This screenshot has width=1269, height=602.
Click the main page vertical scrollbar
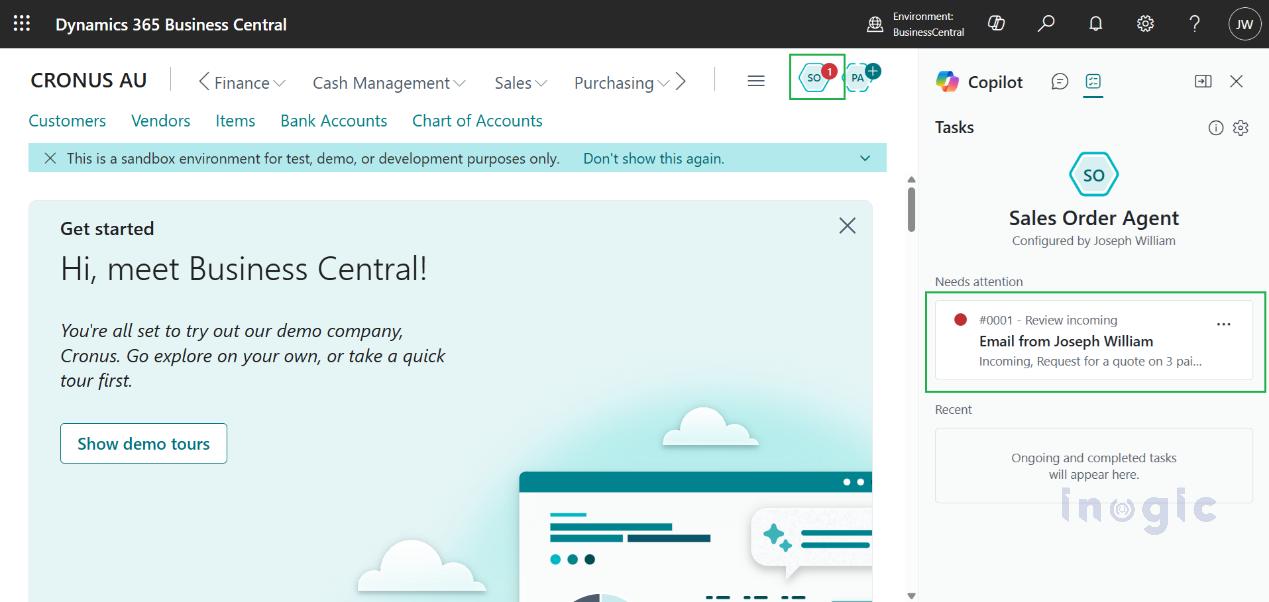[x=910, y=208]
